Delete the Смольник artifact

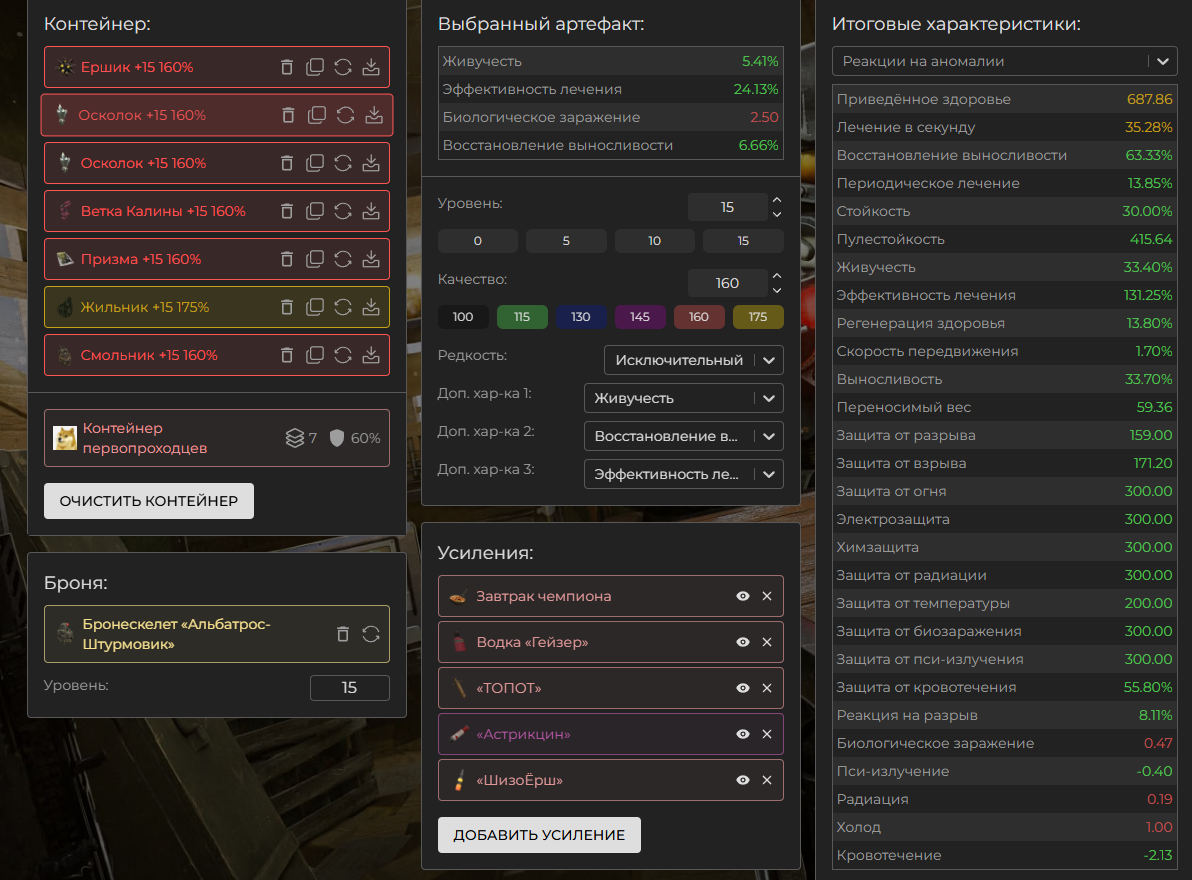287,355
